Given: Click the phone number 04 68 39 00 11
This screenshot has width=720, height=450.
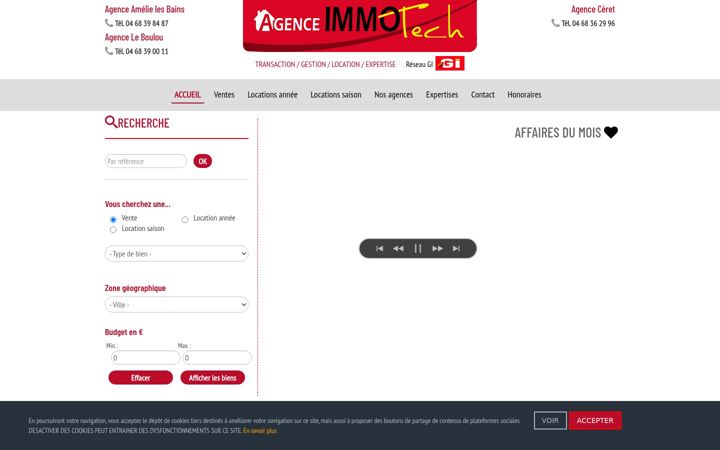Looking at the screenshot, I should [x=147, y=51].
